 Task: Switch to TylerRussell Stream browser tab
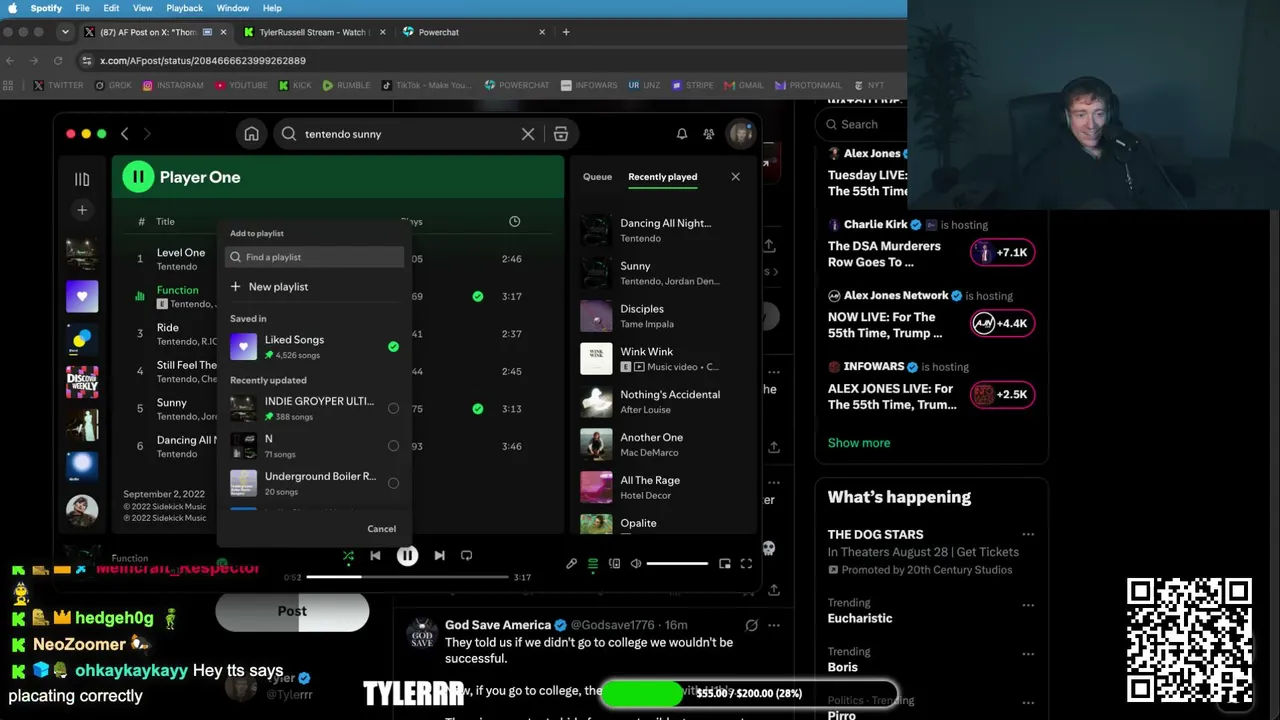click(312, 32)
